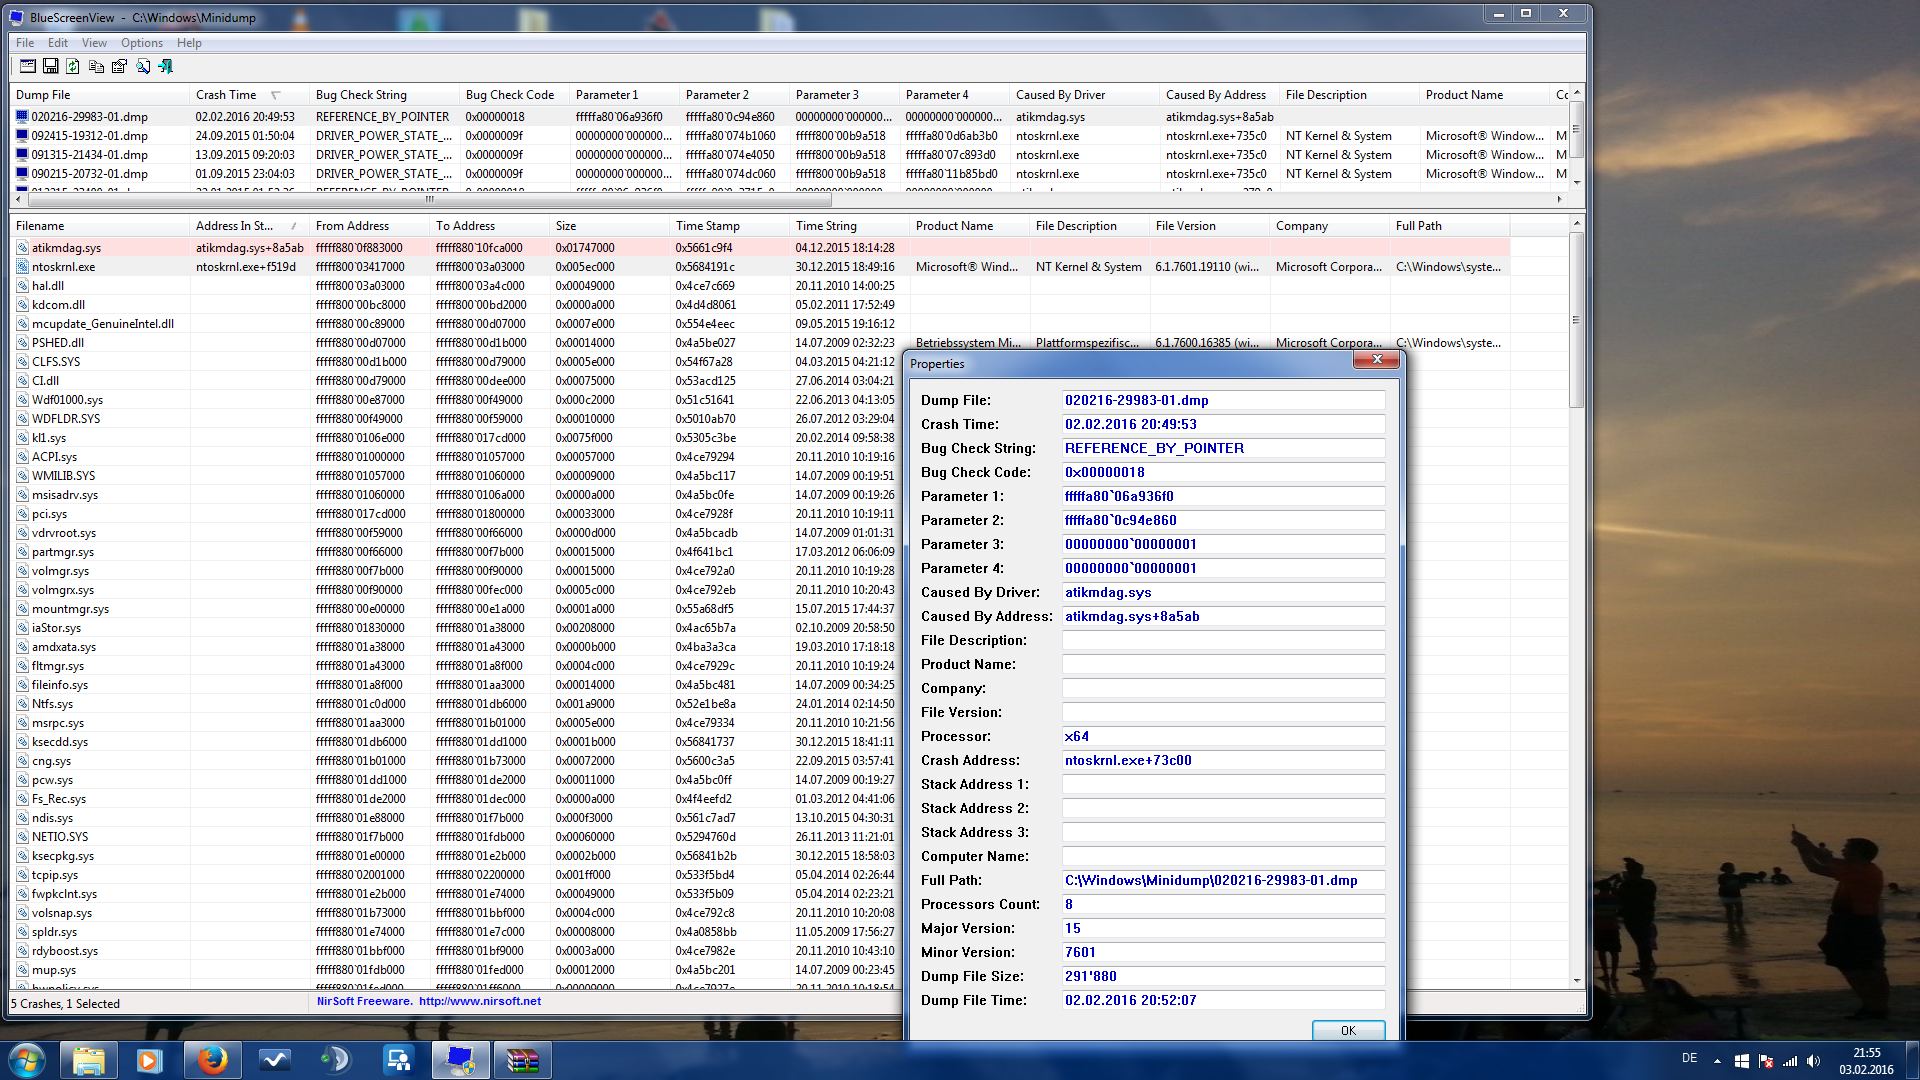This screenshot has height=1080, width=1920.
Task: Click the Caused By Driver value field
Action: click(x=1222, y=592)
